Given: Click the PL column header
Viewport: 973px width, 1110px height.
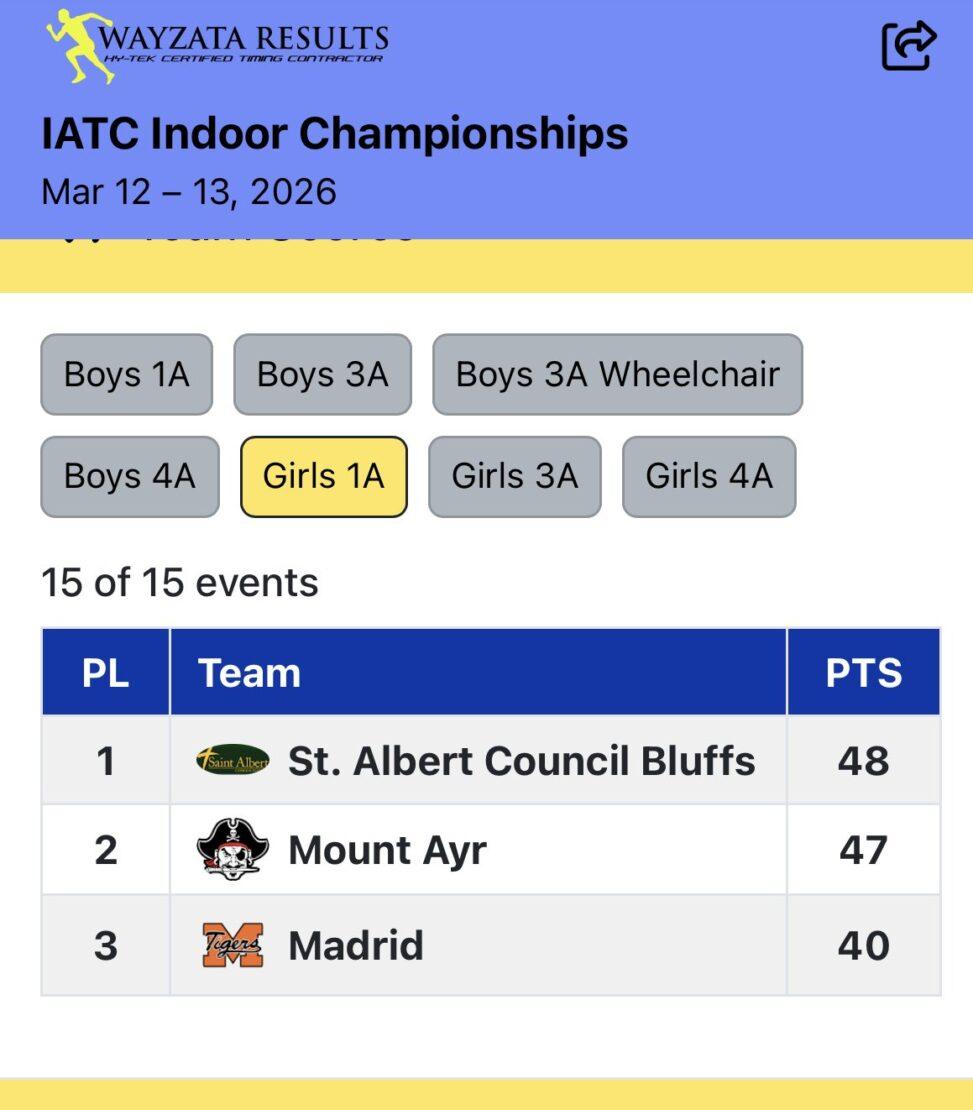Looking at the screenshot, I should 105,673.
